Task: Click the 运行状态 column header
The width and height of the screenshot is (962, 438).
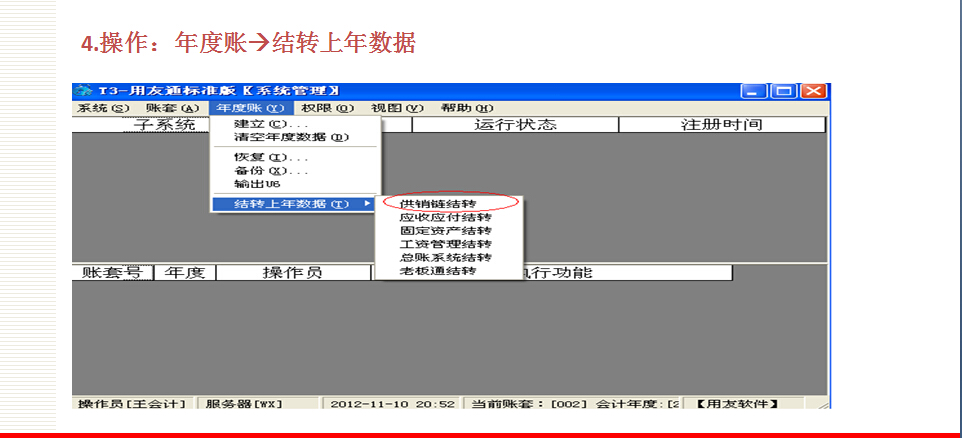Action: click(x=515, y=125)
